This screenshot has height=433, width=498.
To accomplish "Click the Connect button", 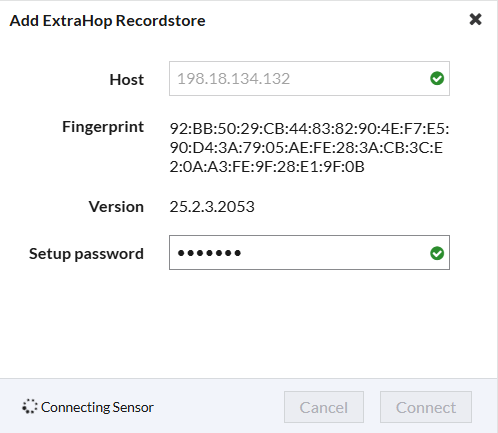I will click(x=426, y=407).
